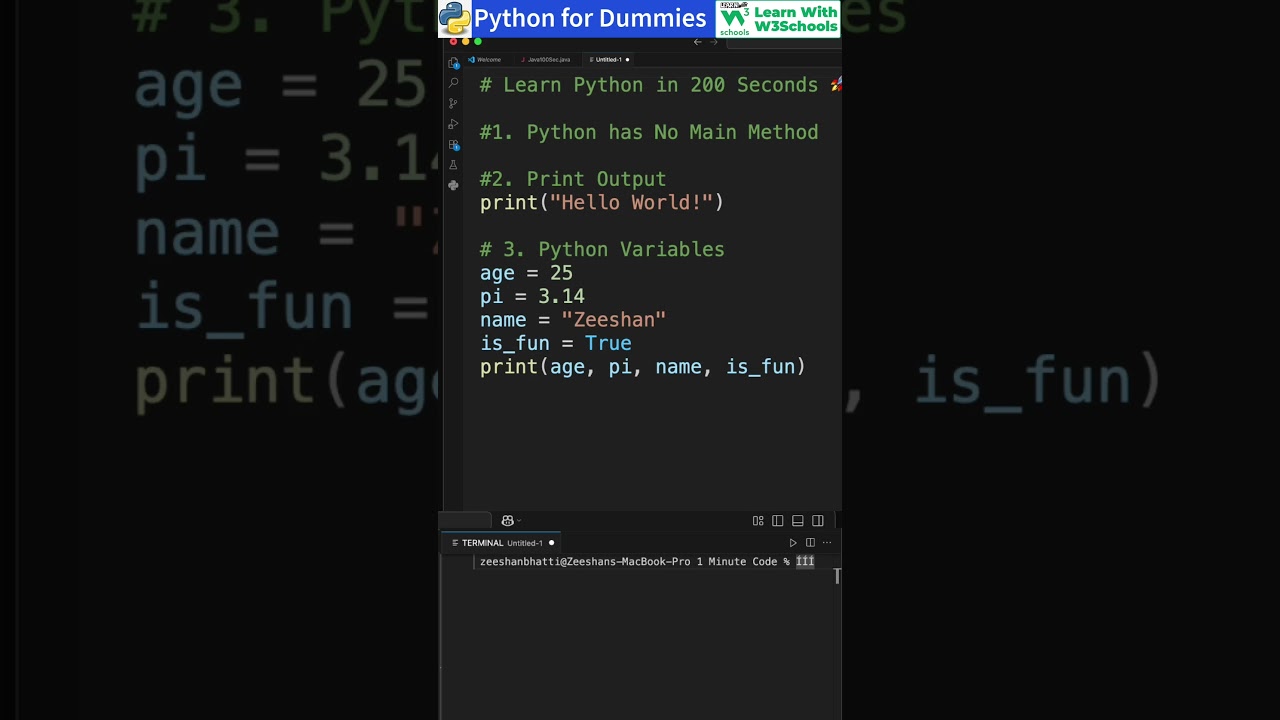Open the Testing flask view
The image size is (1280, 720).
coord(453,165)
